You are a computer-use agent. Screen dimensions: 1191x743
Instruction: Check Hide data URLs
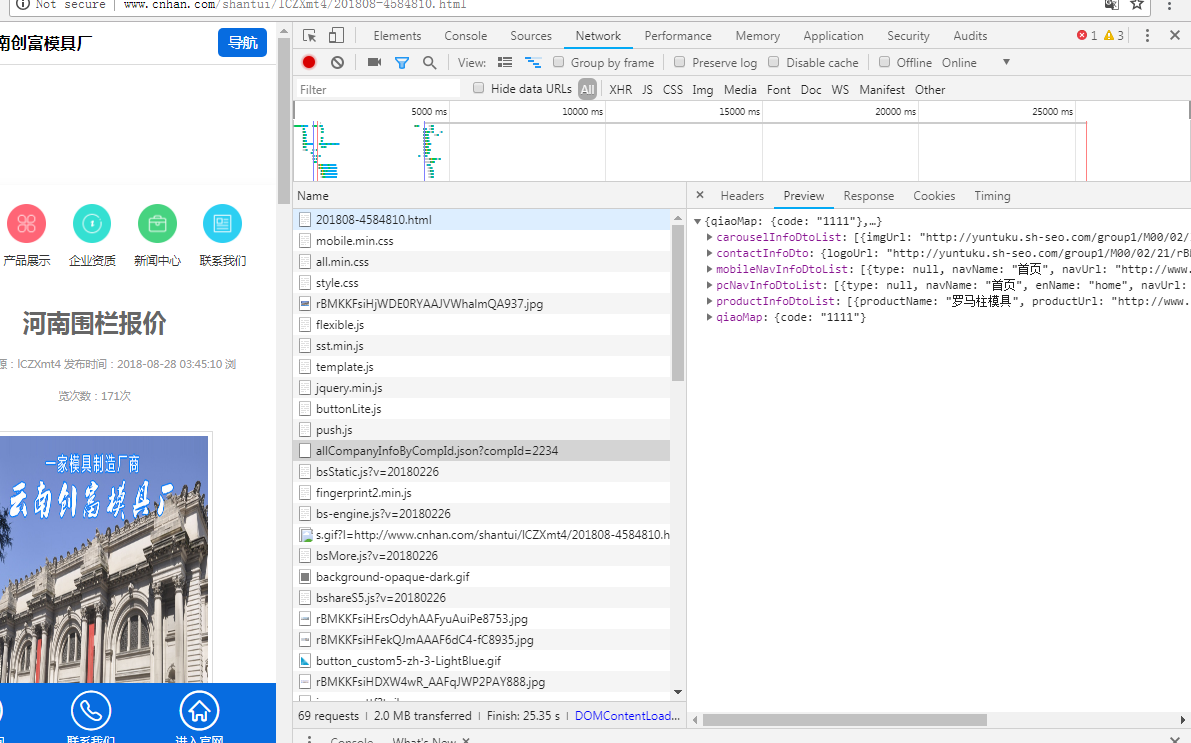479,89
